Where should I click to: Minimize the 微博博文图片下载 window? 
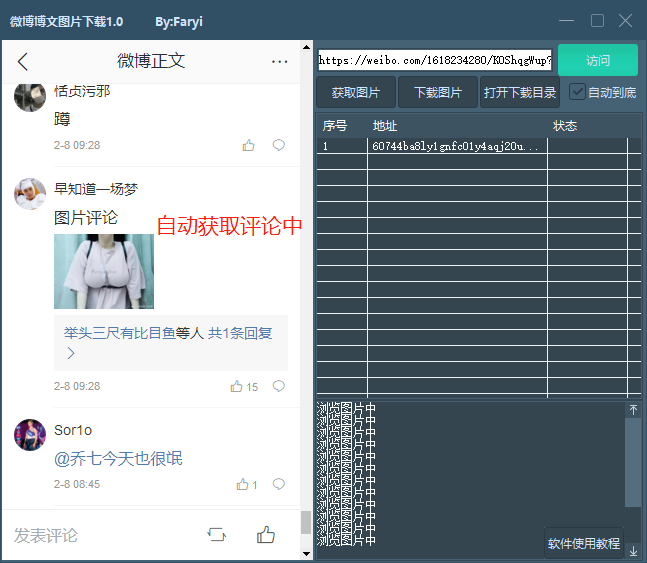pos(566,21)
